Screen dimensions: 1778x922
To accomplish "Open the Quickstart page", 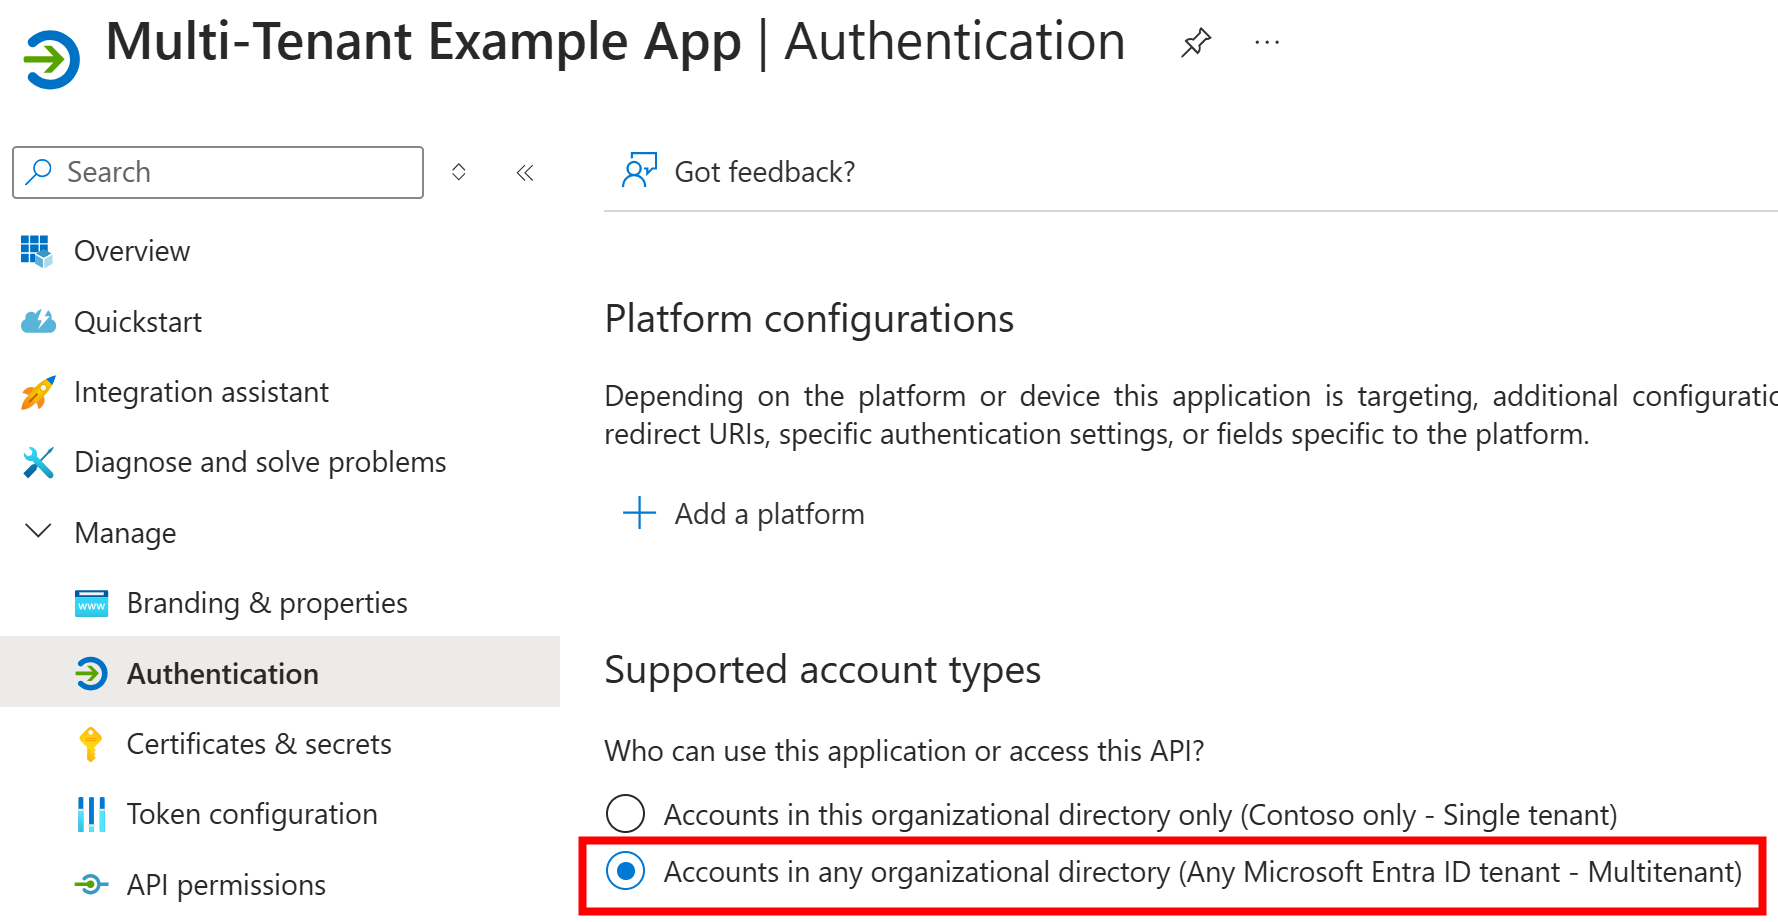I will [x=138, y=322].
